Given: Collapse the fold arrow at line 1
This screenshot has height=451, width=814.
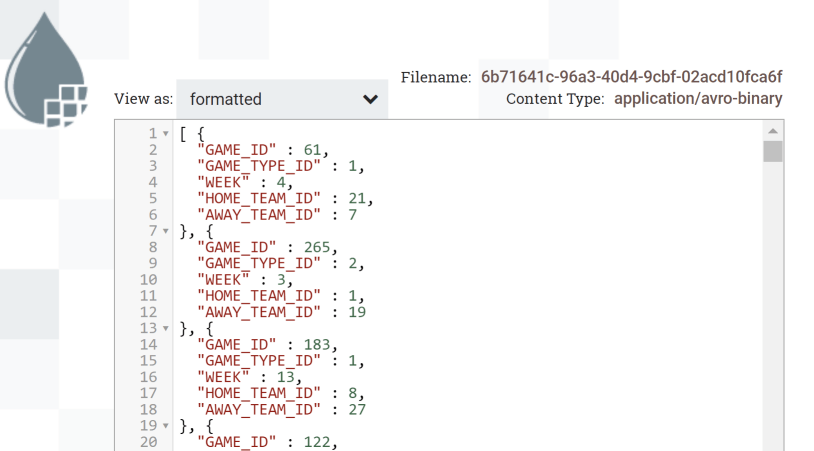Looking at the screenshot, I should tap(166, 134).
